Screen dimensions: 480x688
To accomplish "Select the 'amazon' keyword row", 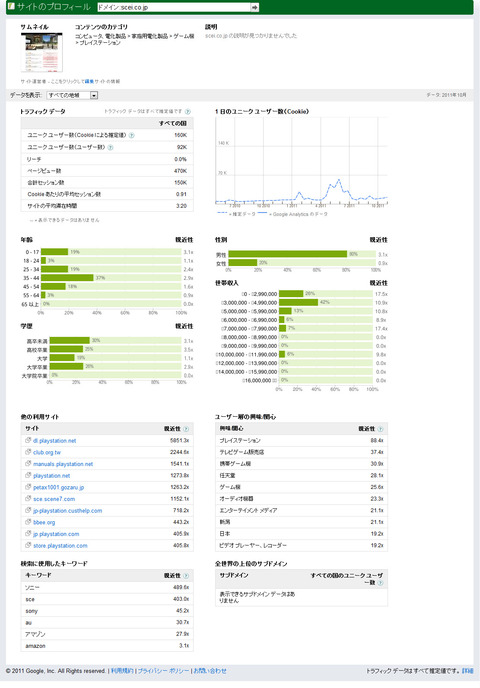I will 107,646.
